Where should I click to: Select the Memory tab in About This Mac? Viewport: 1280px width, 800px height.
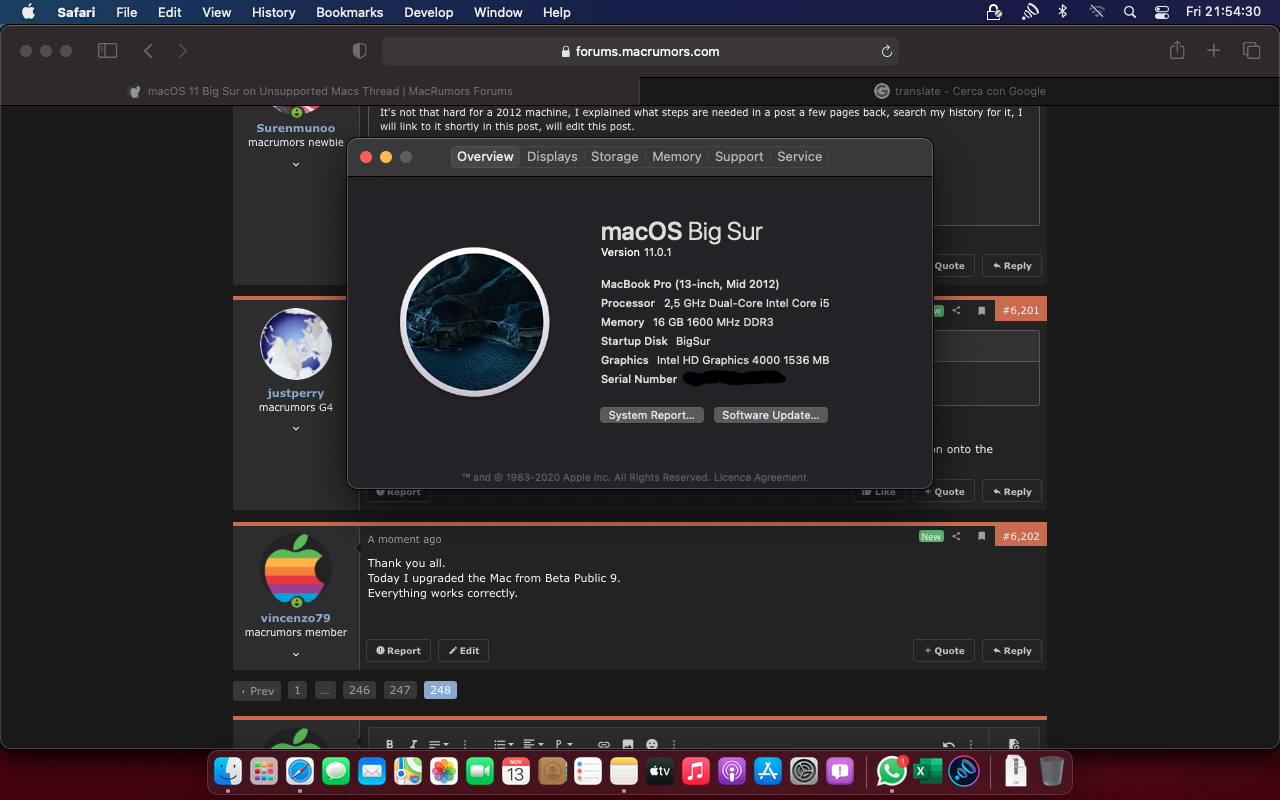677,157
